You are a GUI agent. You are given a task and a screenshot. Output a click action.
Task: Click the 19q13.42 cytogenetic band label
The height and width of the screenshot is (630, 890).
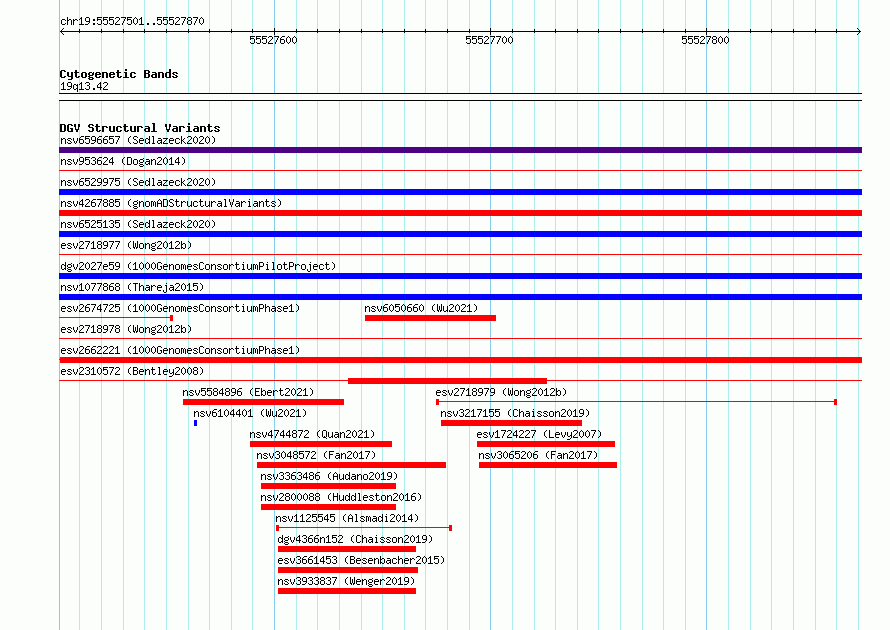(x=84, y=86)
